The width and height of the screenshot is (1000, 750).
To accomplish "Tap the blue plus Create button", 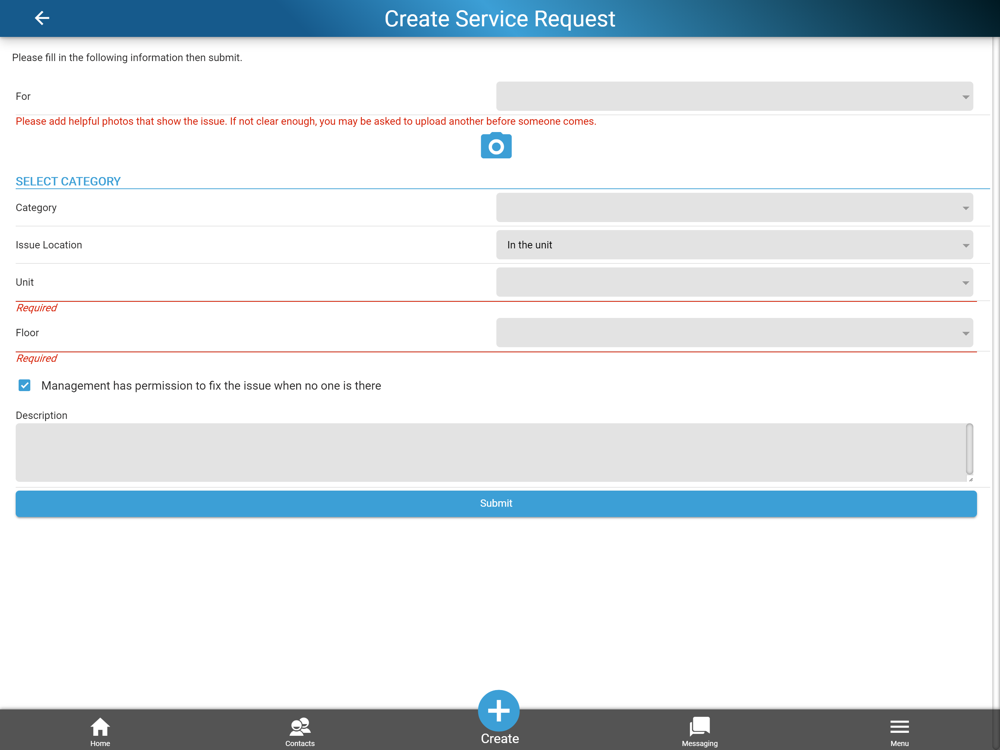I will [499, 710].
